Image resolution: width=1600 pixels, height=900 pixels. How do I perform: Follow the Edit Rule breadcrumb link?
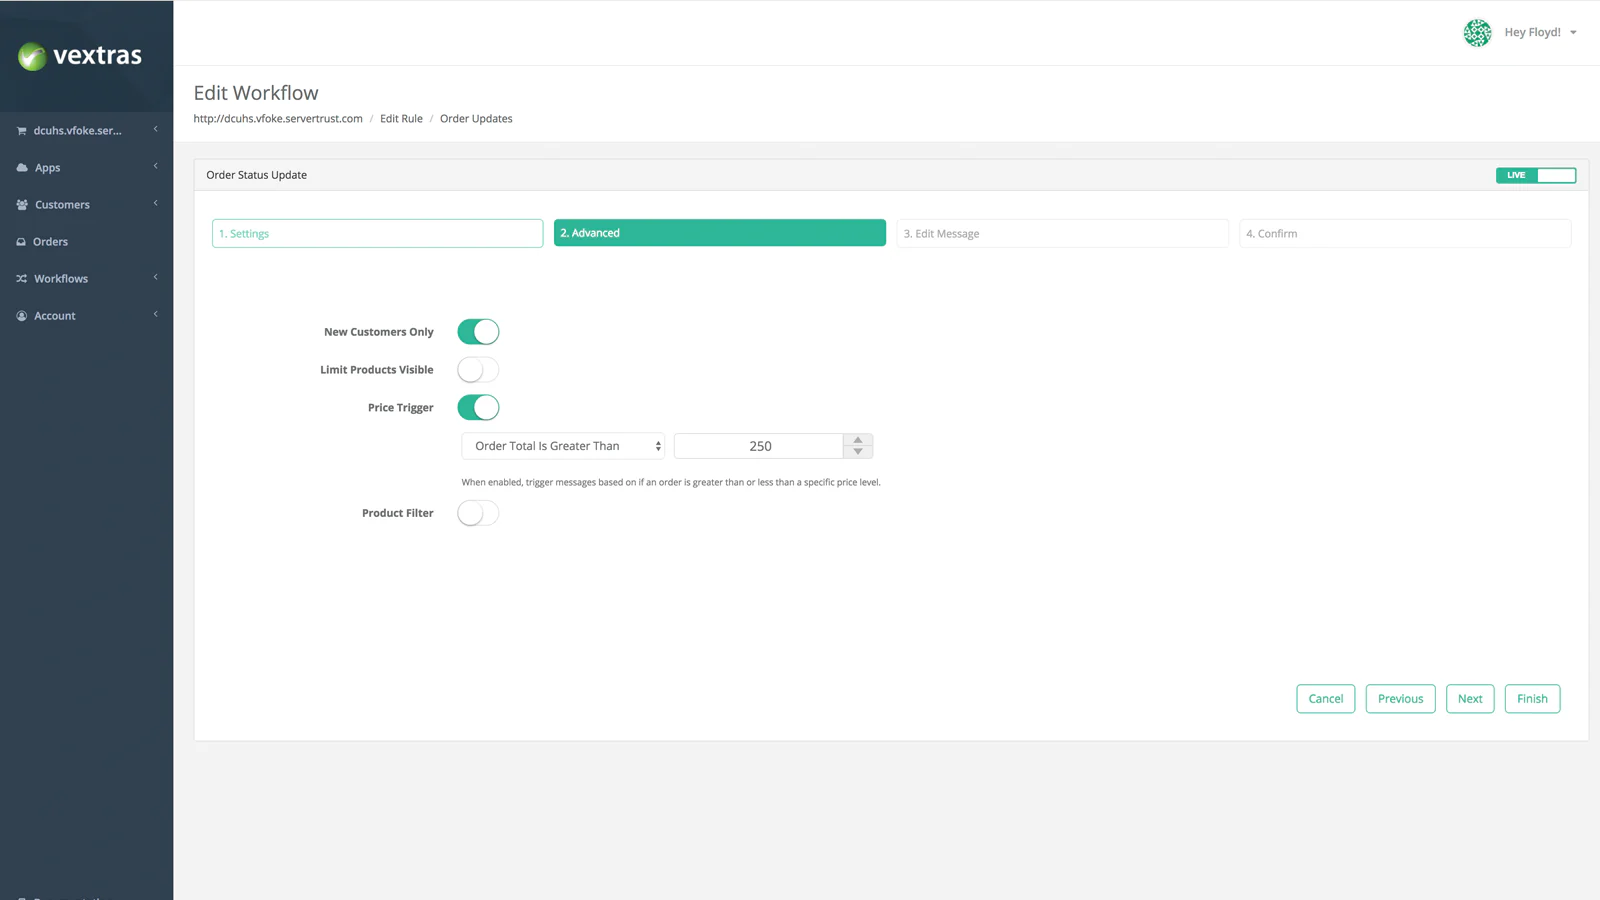point(401,119)
